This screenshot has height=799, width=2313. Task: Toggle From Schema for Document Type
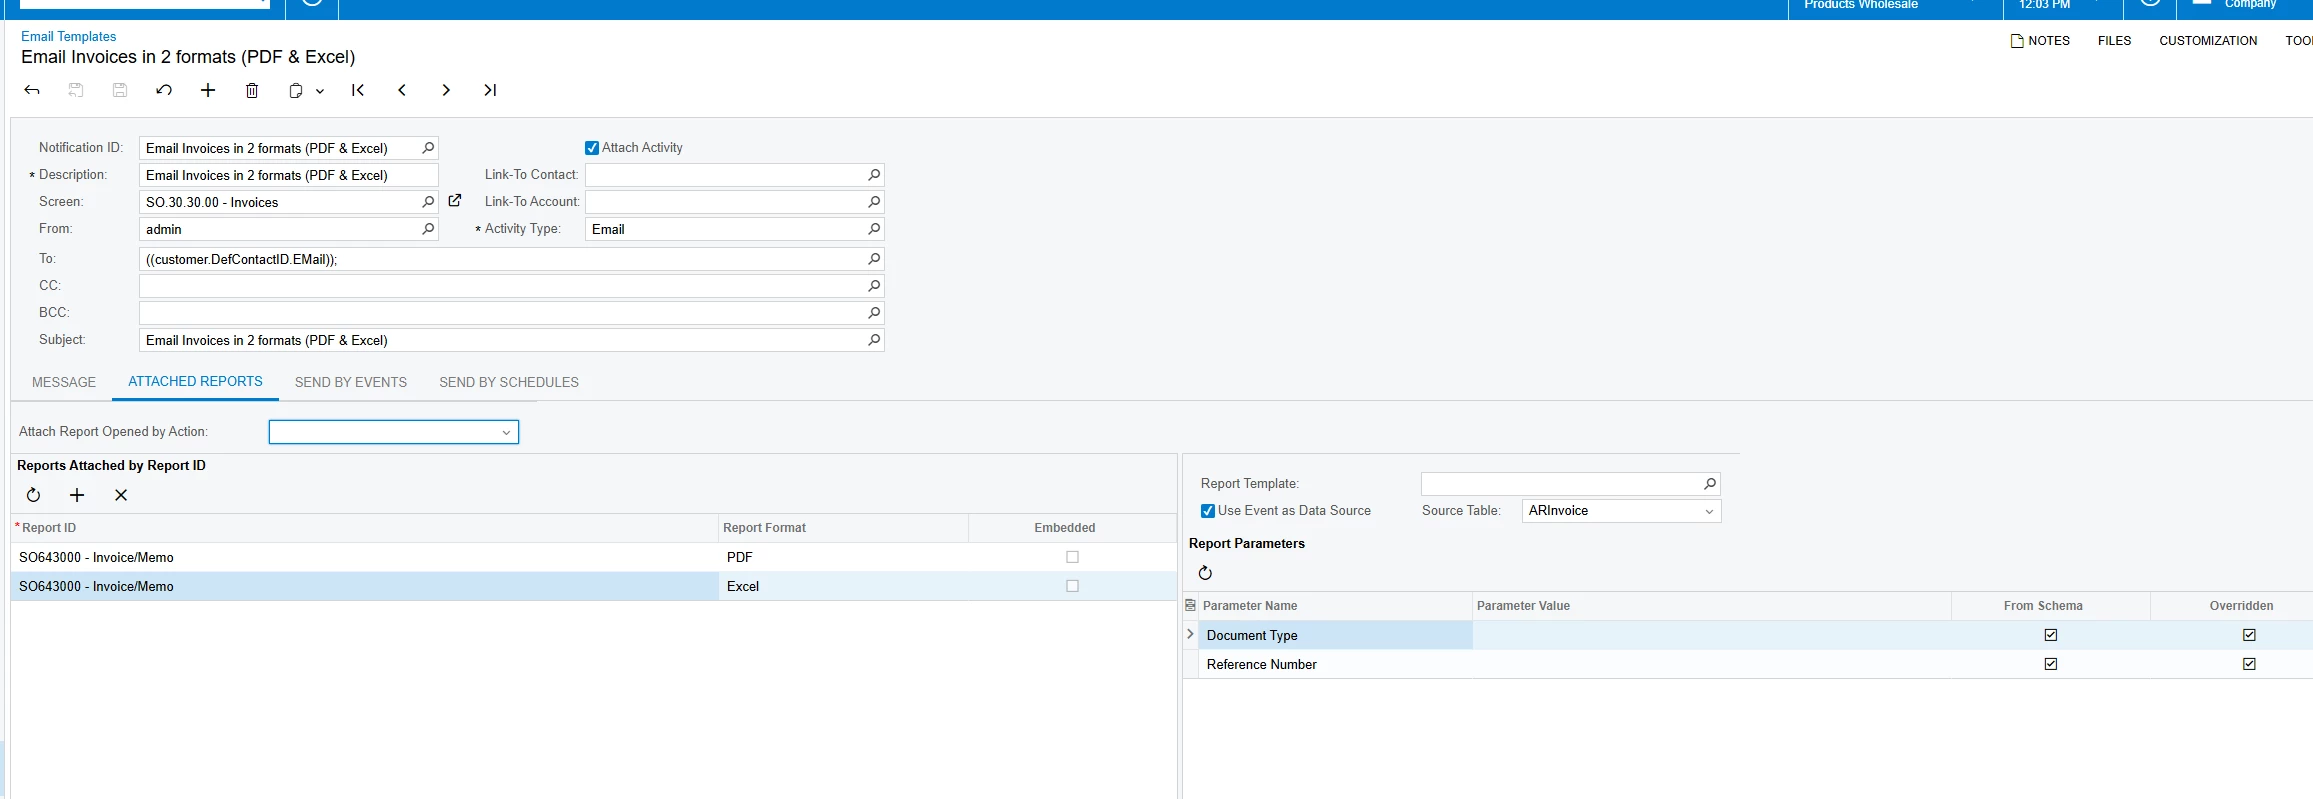pos(2051,635)
